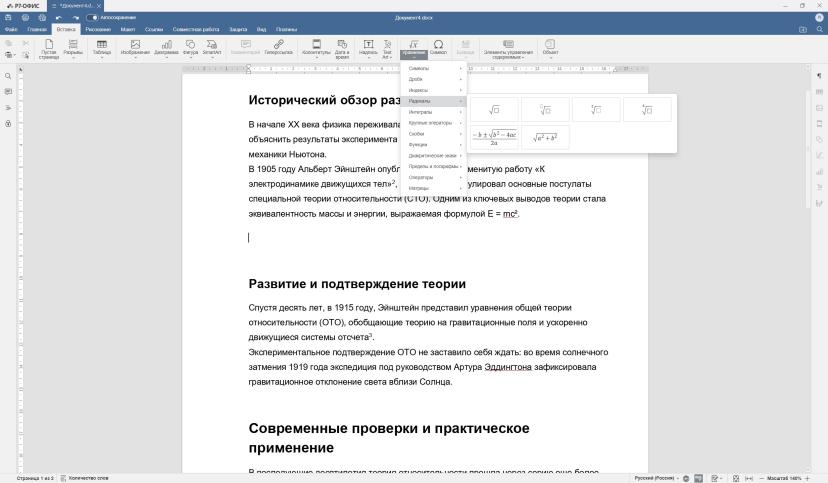Image resolution: width=828 pixels, height=483 pixels.
Task: Open the Колонтитулы header and footer tool
Action: [x=316, y=49]
